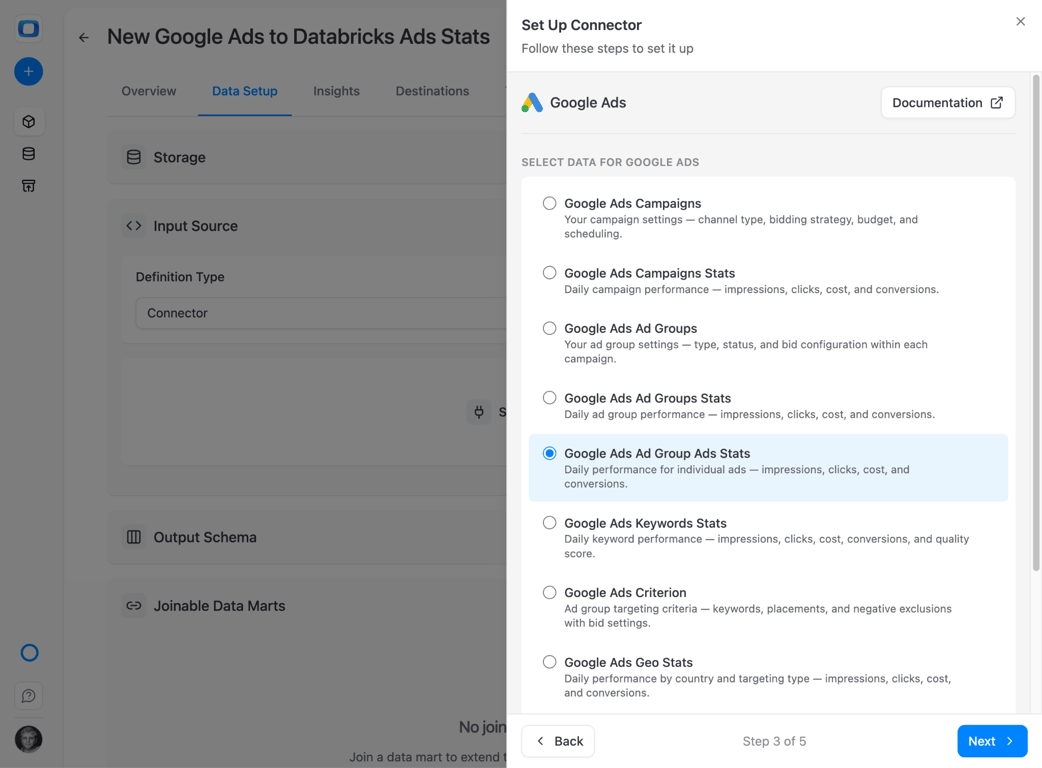
Task: Switch to the Data Setup tab
Action: tap(245, 91)
